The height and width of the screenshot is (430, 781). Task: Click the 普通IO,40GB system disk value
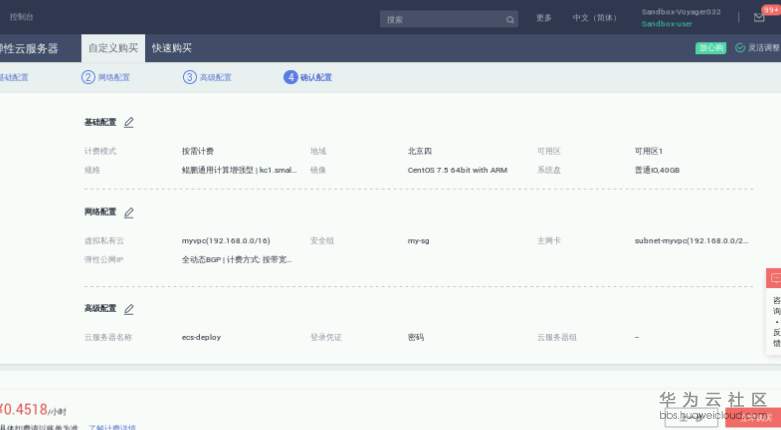657,170
